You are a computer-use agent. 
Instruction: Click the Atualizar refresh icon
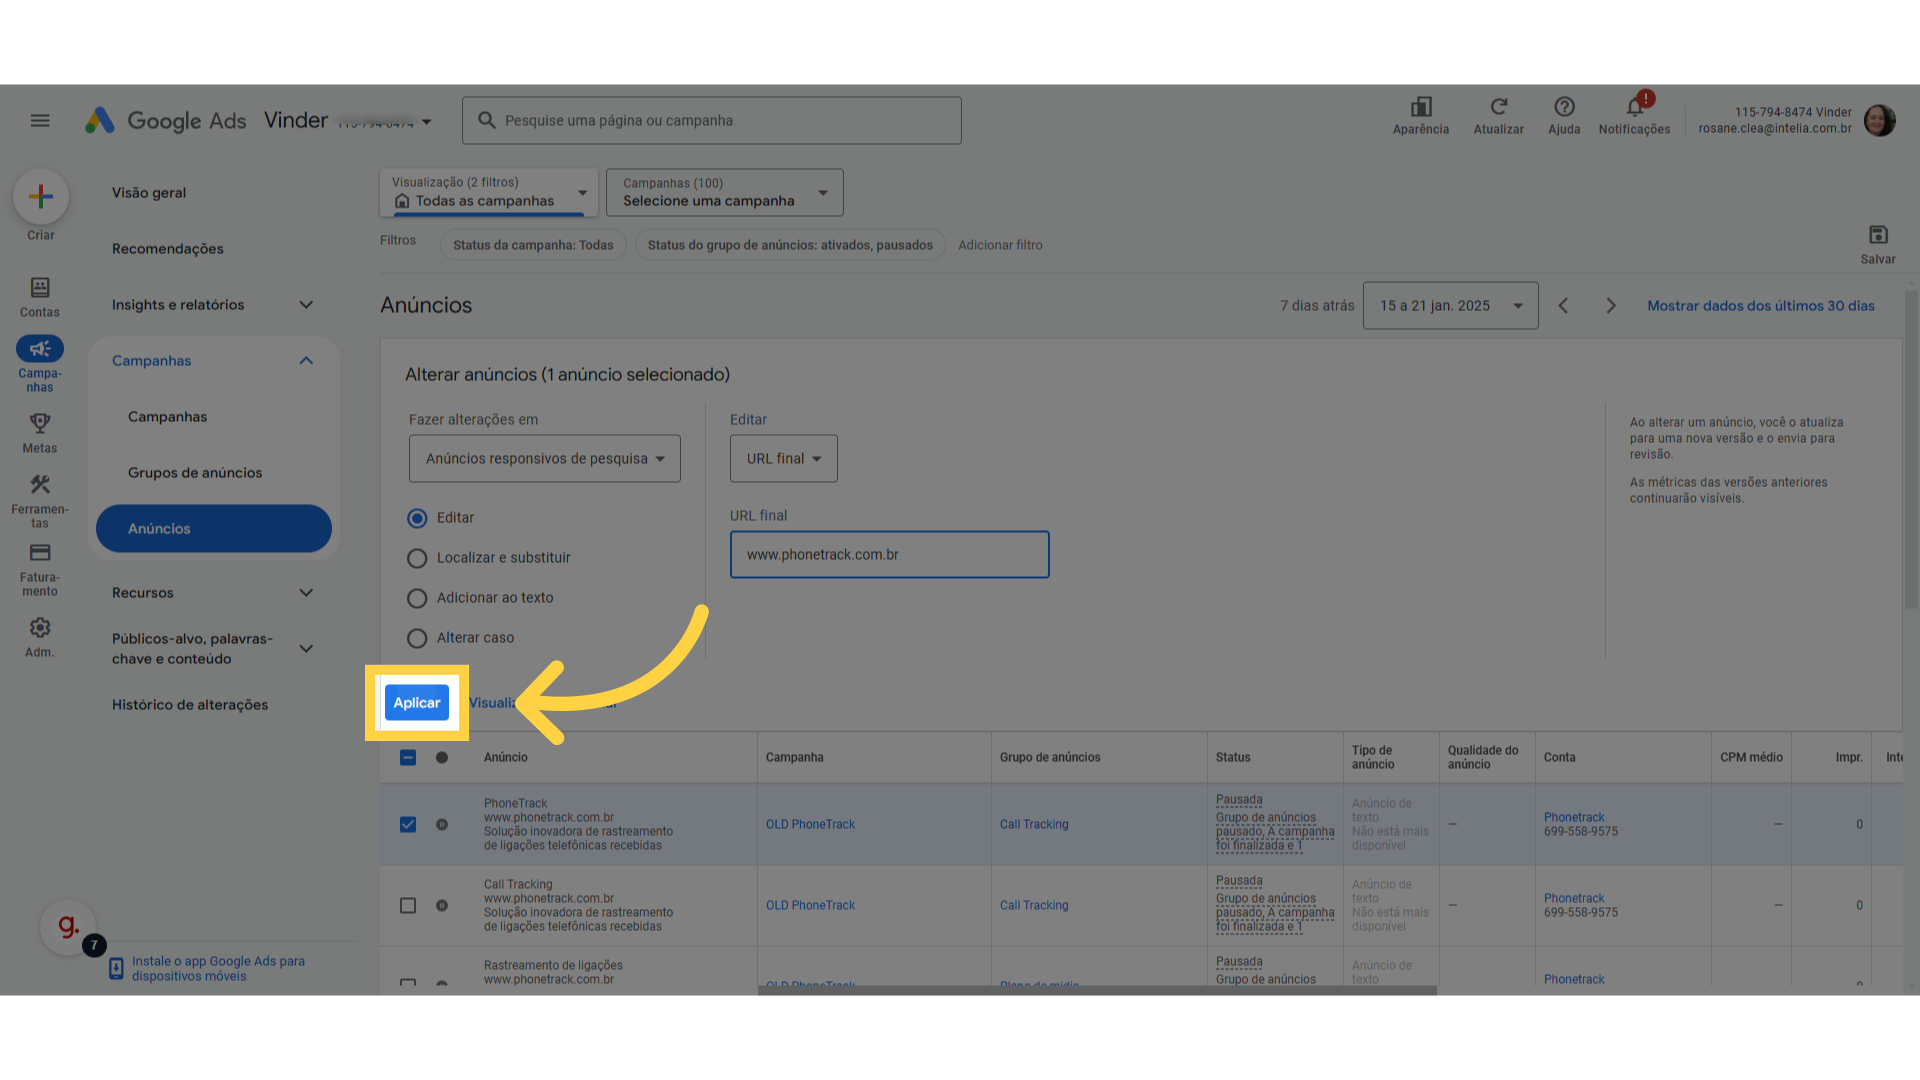click(1498, 107)
